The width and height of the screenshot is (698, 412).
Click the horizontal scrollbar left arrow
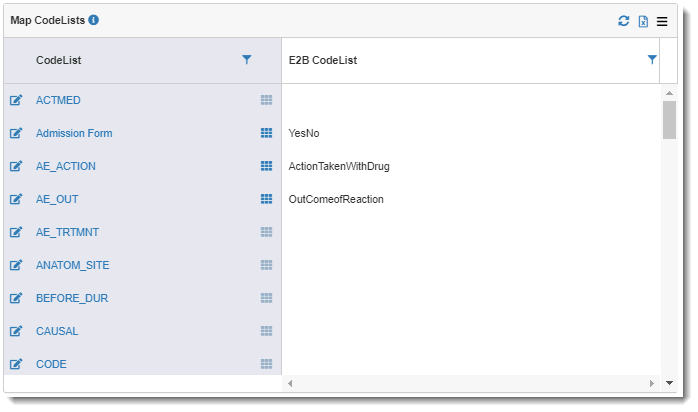[291, 383]
